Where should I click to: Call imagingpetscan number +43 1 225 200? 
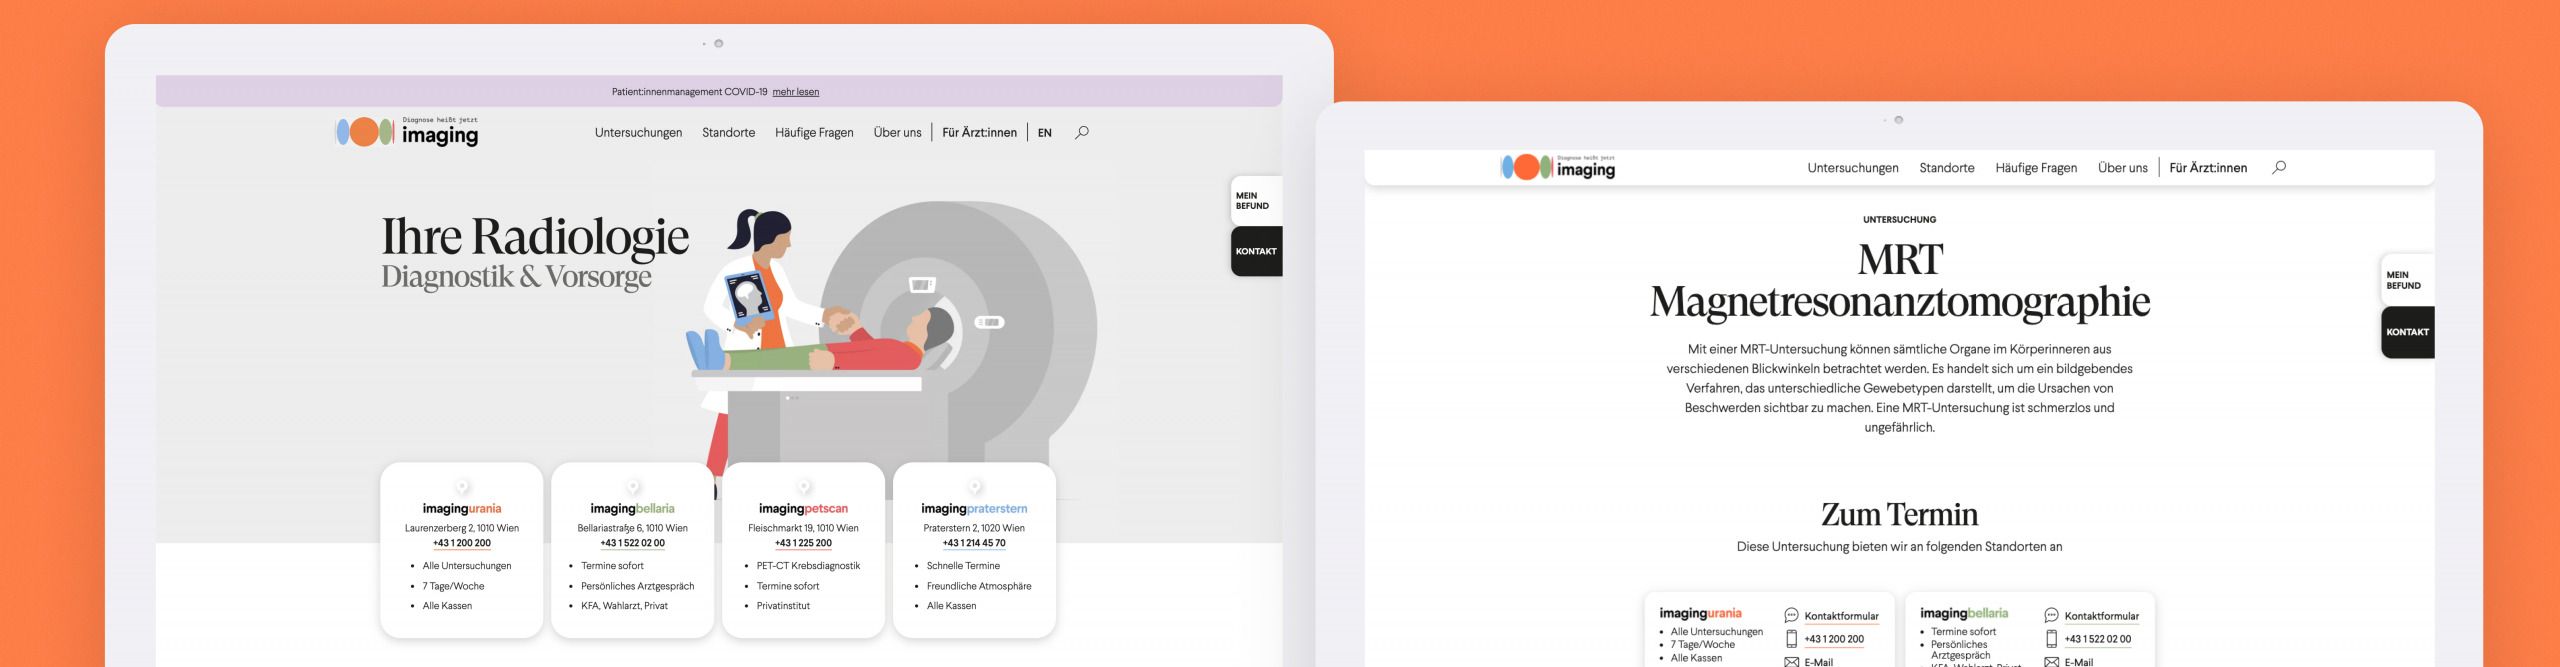[x=803, y=544]
